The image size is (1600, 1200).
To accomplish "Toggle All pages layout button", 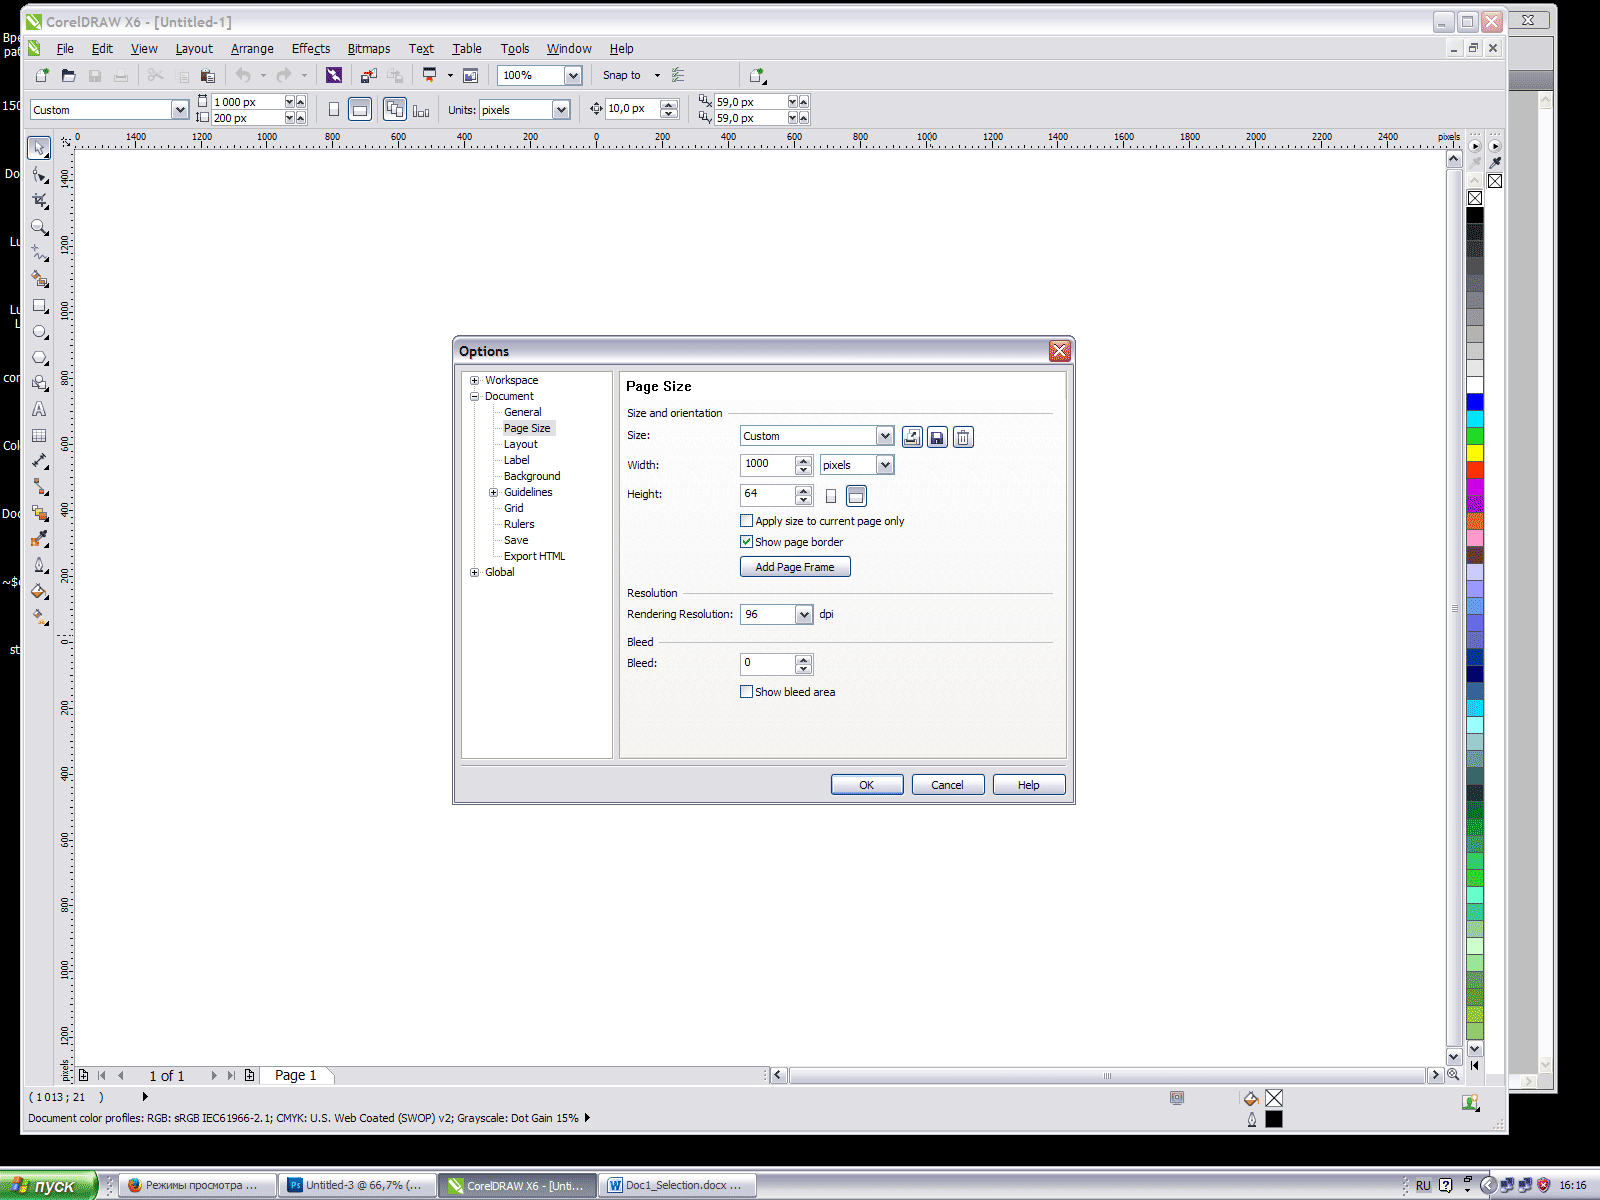I will click(x=395, y=109).
